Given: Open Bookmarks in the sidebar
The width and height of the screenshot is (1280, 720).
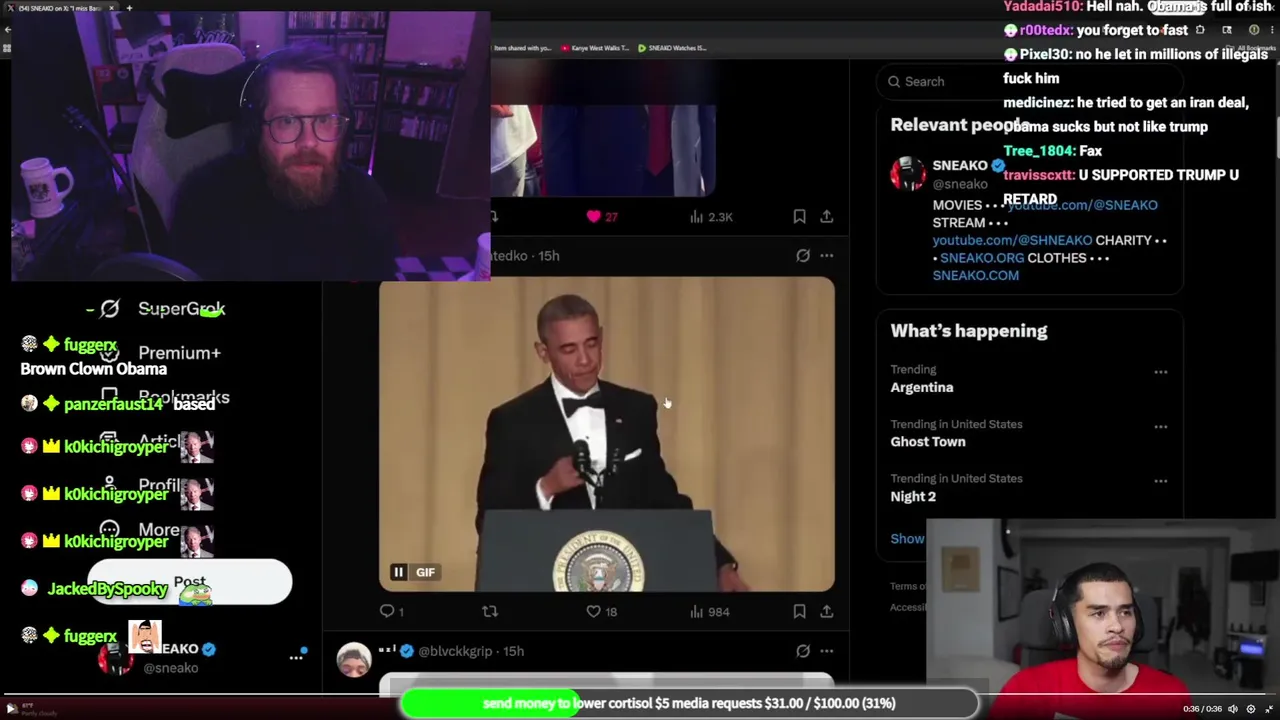Looking at the screenshot, I should tap(165, 397).
